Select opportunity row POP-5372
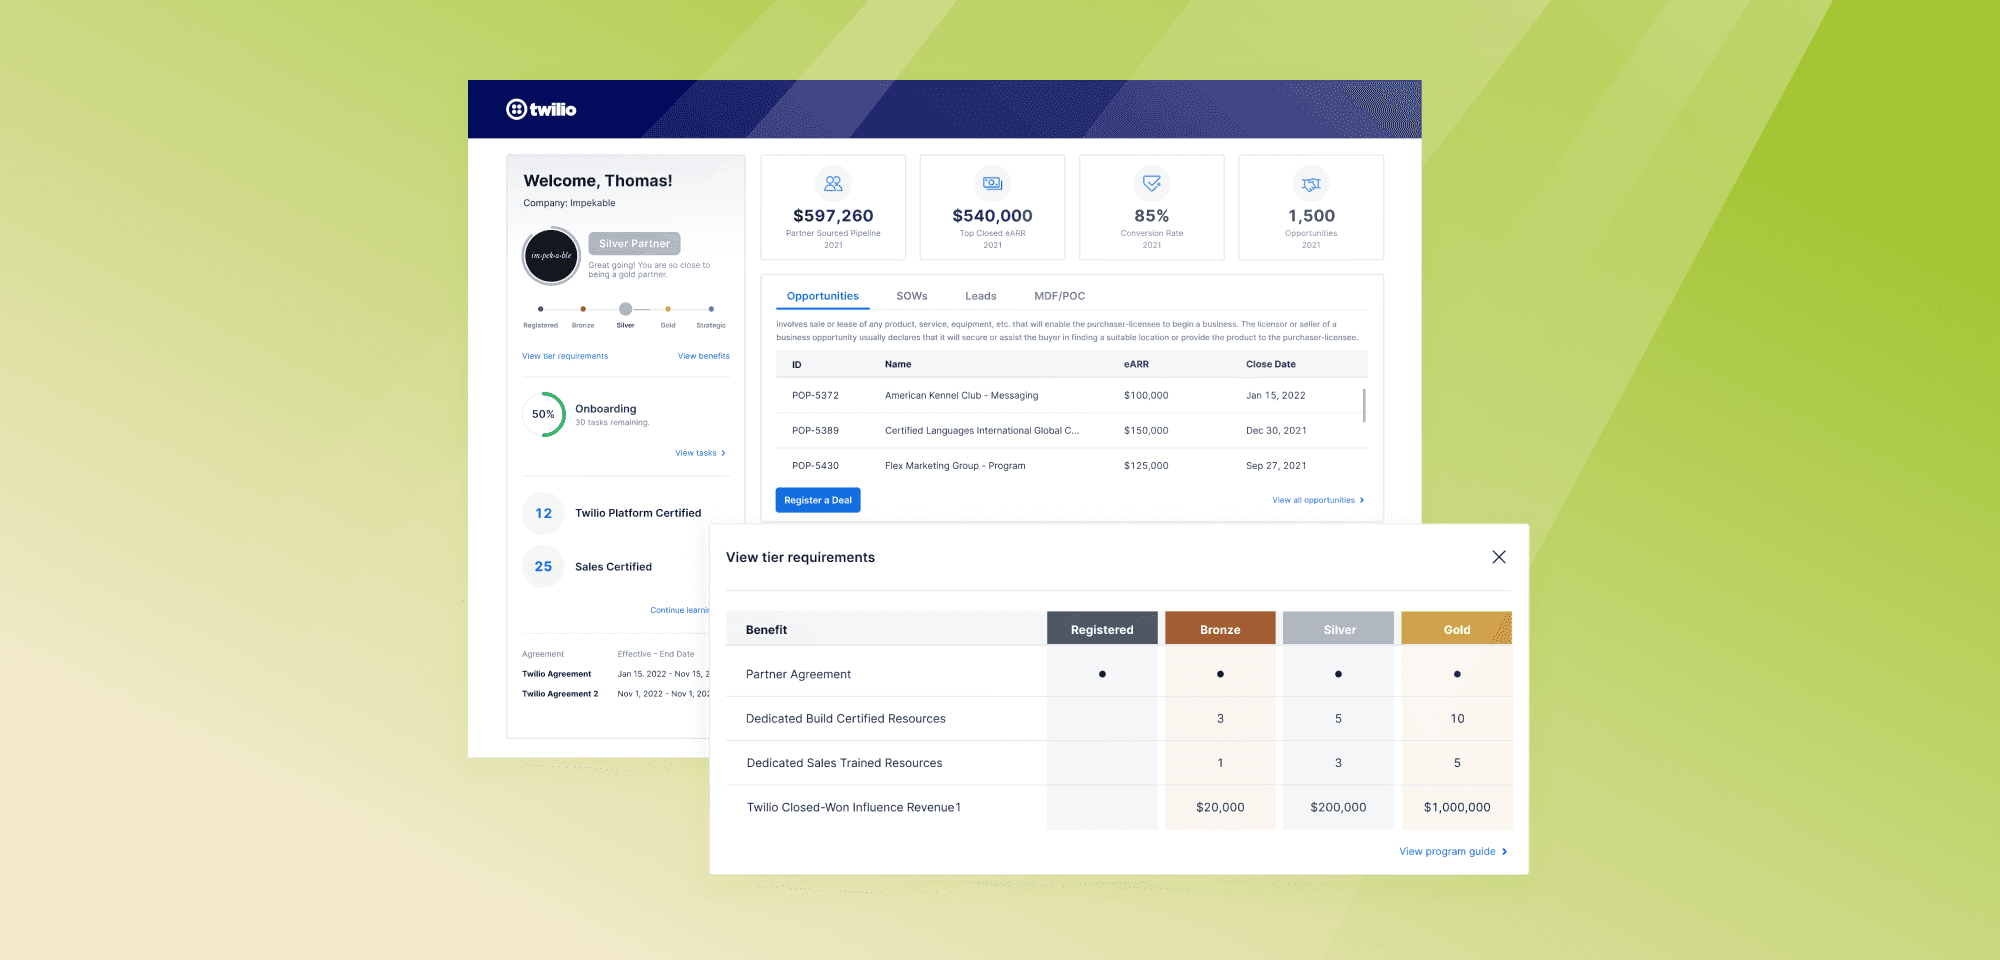The height and width of the screenshot is (960, 2000). [1070, 395]
